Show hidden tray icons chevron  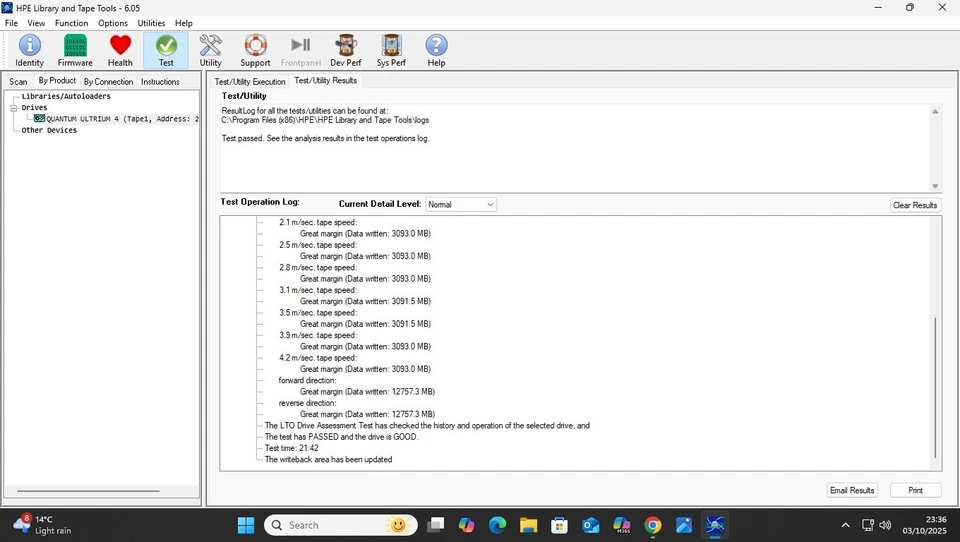[846, 525]
